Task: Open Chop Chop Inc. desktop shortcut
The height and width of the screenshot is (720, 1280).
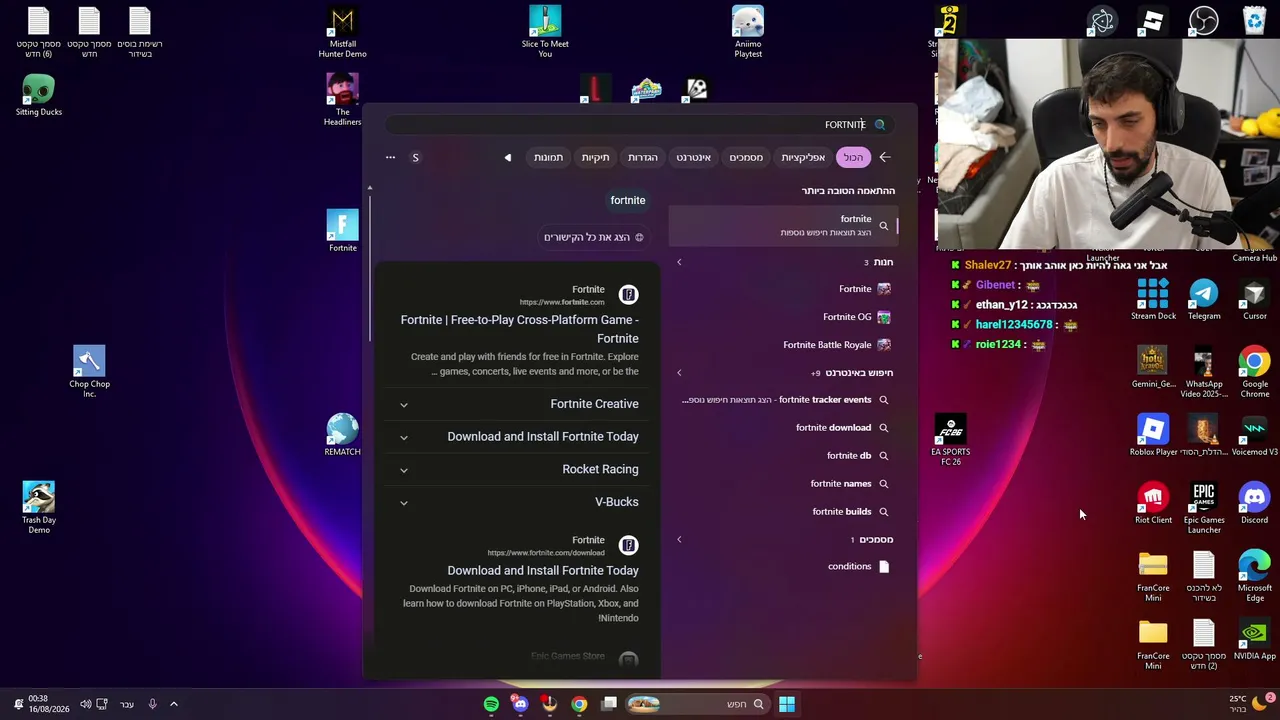Action: point(89,372)
